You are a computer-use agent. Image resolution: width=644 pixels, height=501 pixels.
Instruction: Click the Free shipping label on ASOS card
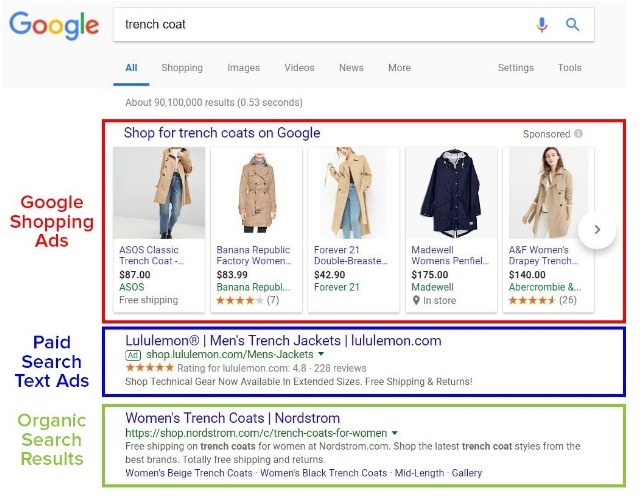(149, 300)
